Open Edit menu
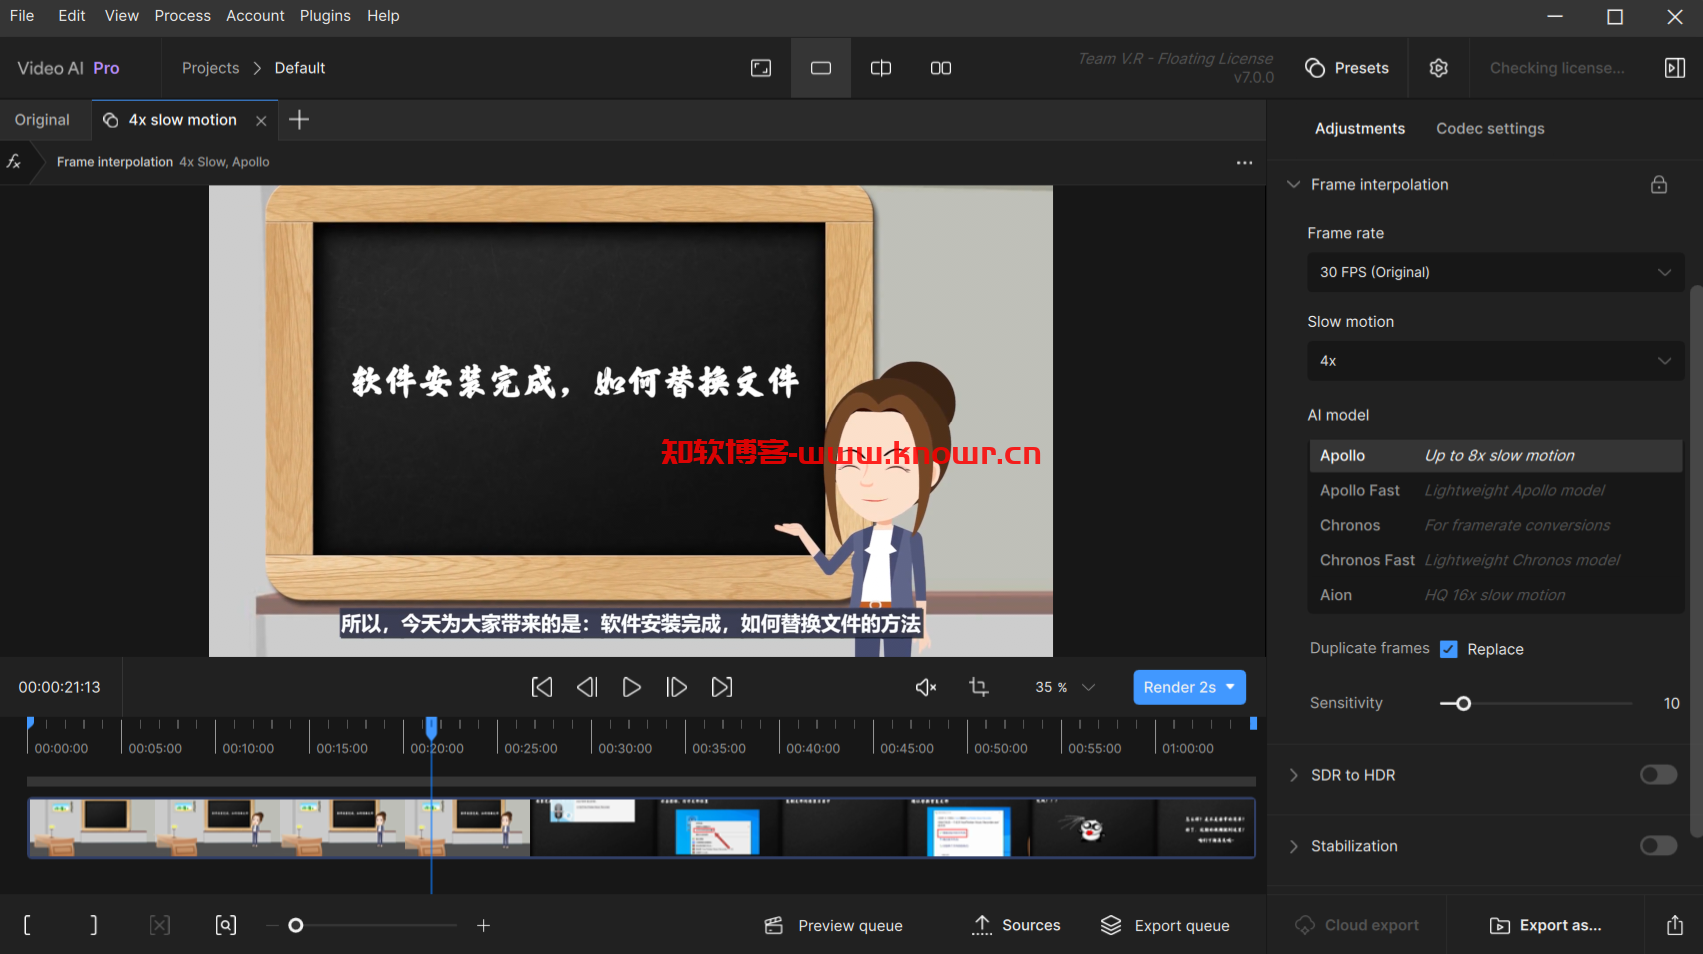The width and height of the screenshot is (1703, 954). click(x=72, y=16)
